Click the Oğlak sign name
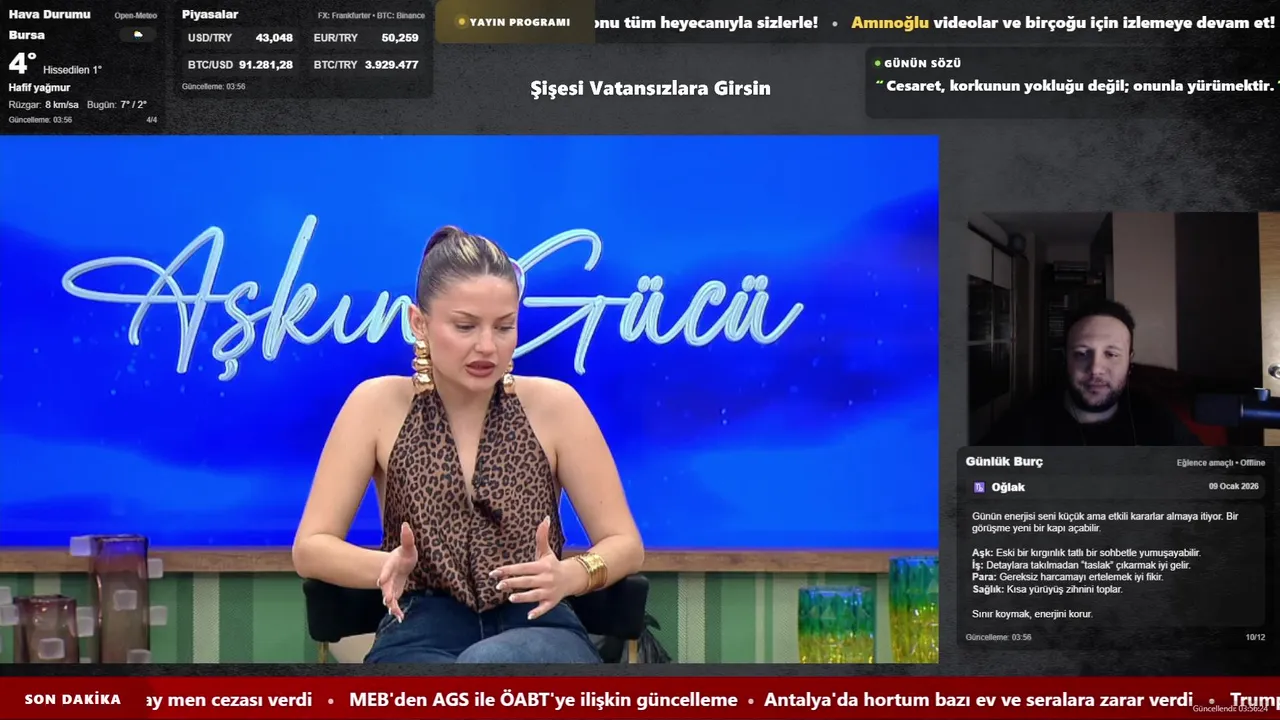The height and width of the screenshot is (720, 1280). [x=1008, y=487]
